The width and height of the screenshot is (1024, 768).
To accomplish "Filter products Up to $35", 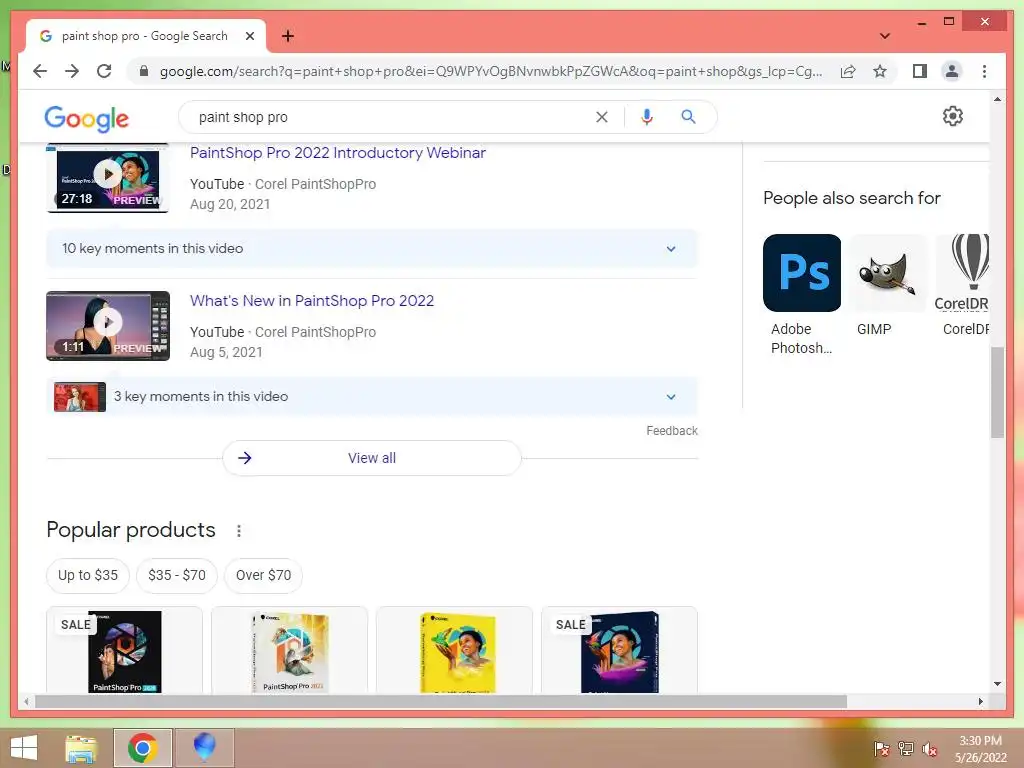I will 88,575.
